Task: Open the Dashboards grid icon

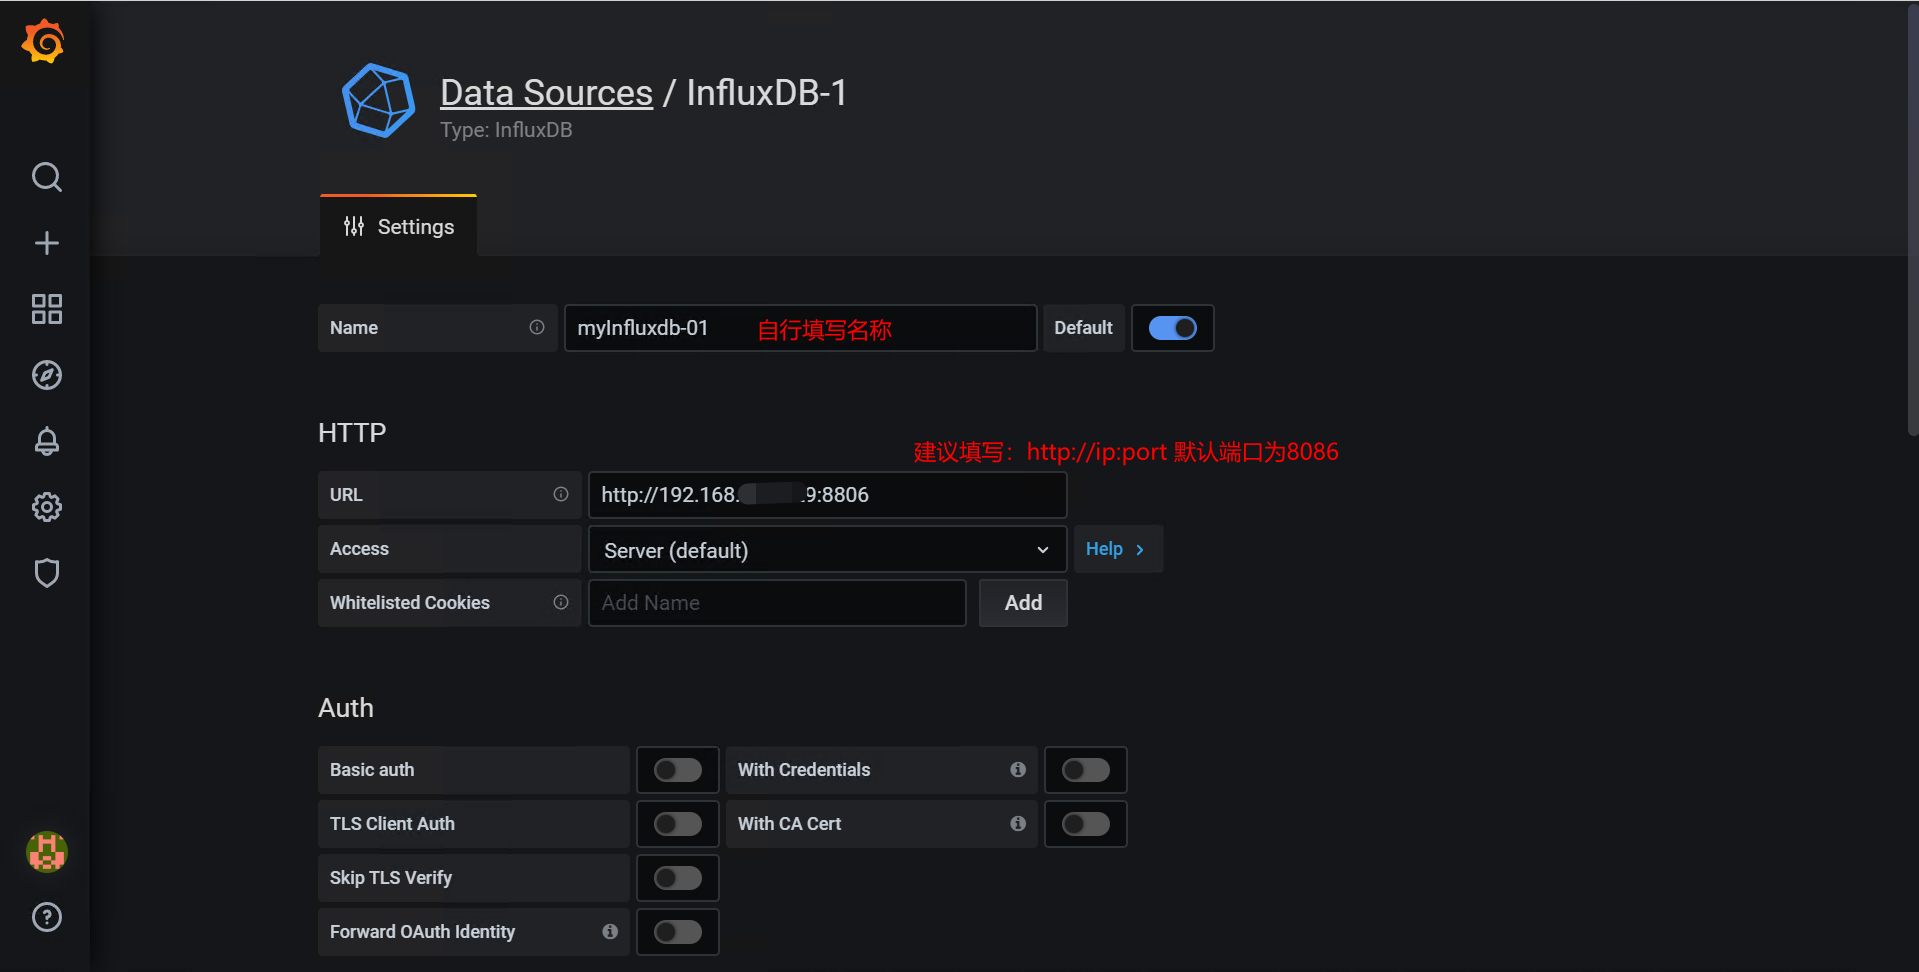Action: click(46, 309)
